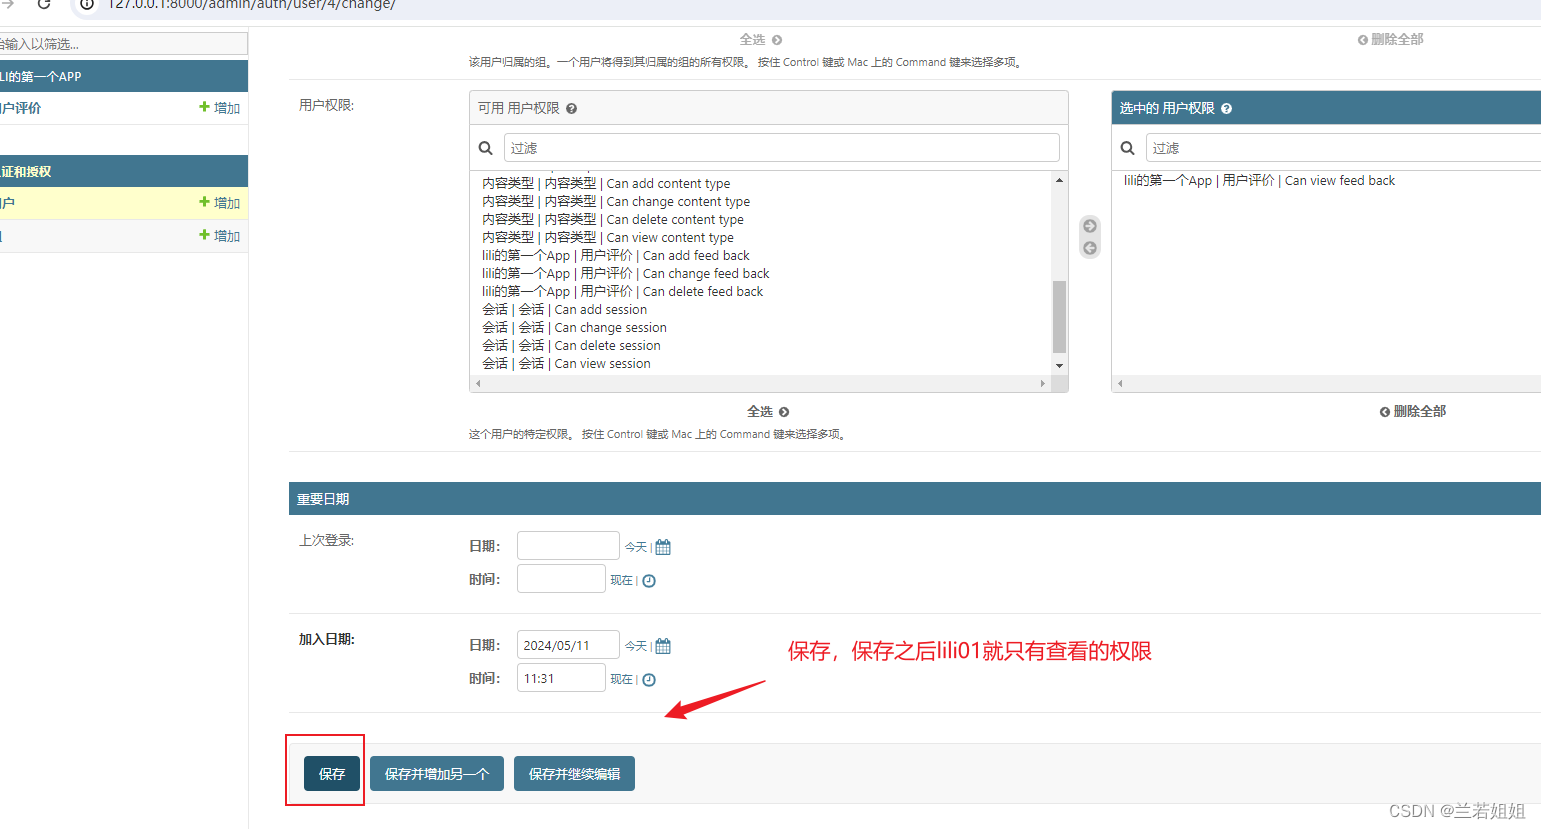This screenshot has height=829, width=1541.
Task: Click help icon next to 选中的 用户权限
Action: [1226, 109]
